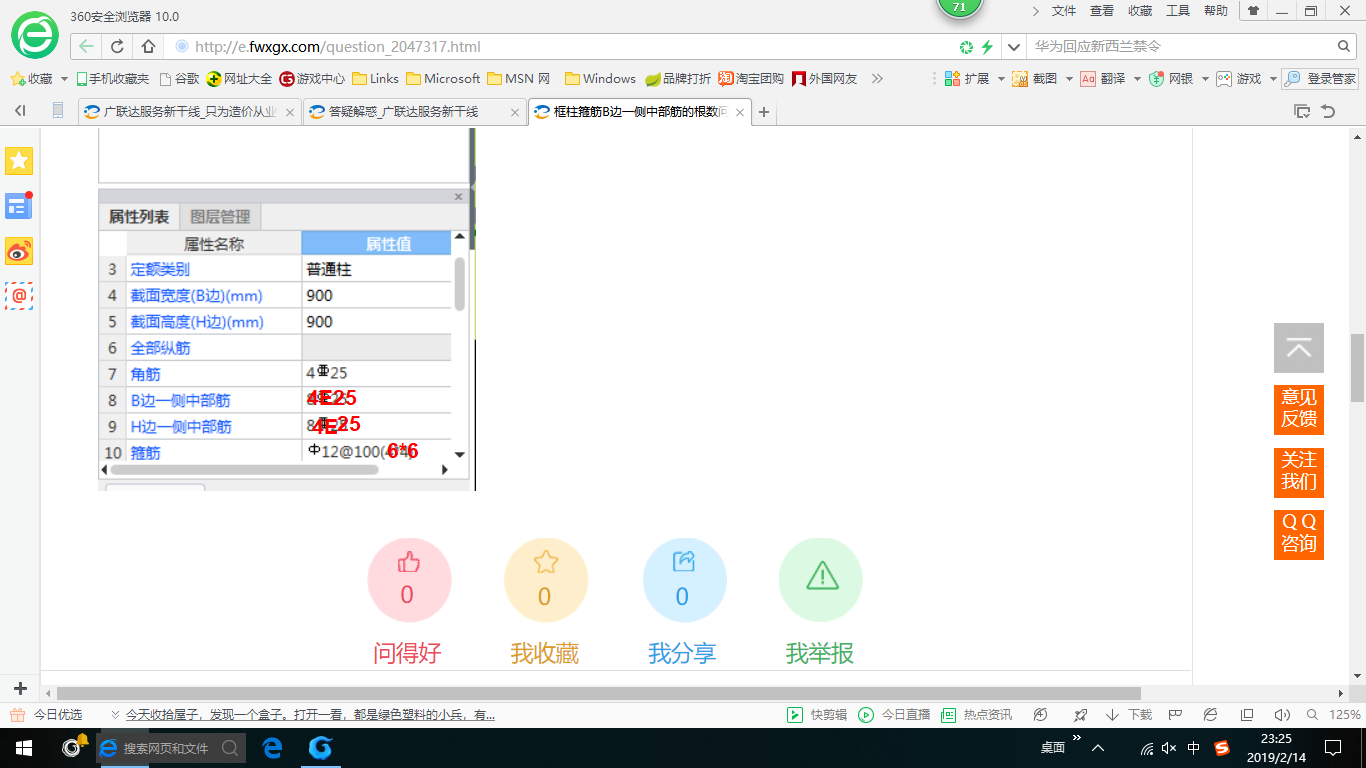The width and height of the screenshot is (1366, 768).
Task: Open the 翻译 translate dropdown arrow
Action: coord(1136,79)
